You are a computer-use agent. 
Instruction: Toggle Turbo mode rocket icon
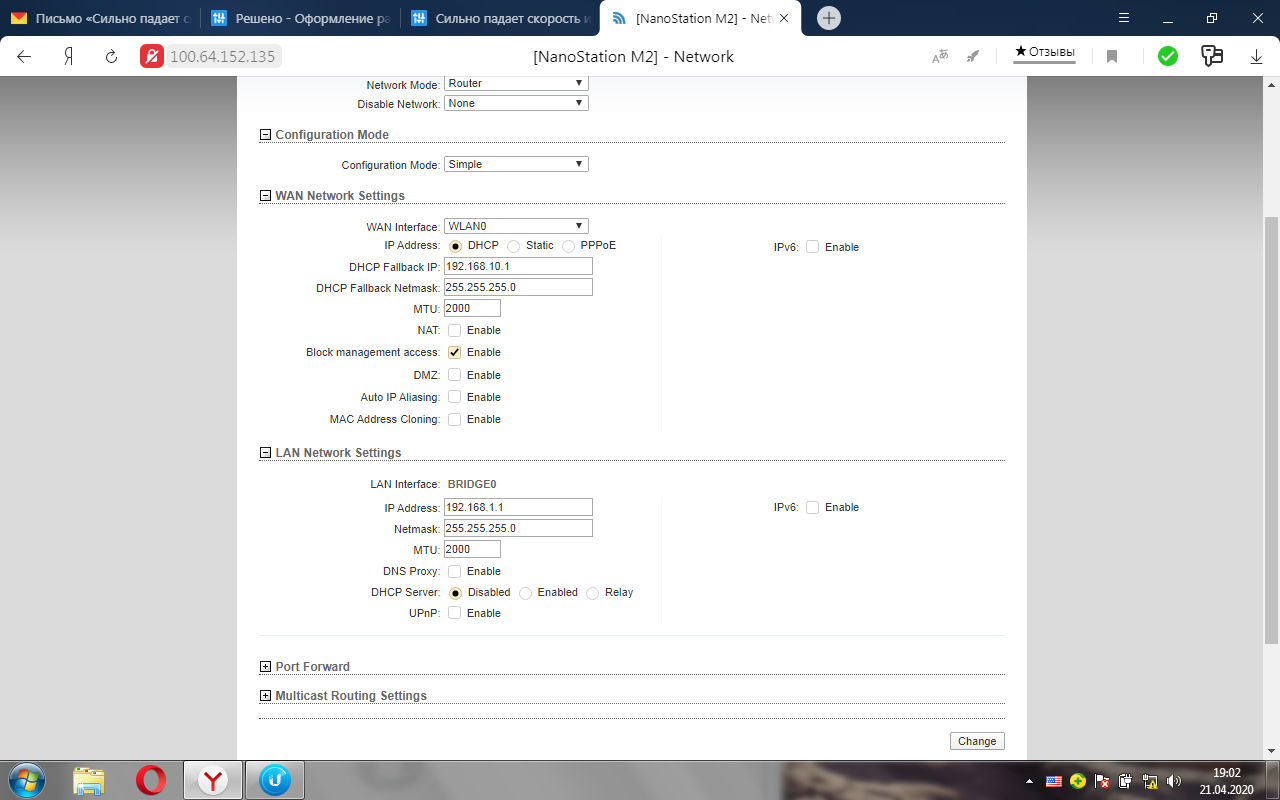pos(973,57)
